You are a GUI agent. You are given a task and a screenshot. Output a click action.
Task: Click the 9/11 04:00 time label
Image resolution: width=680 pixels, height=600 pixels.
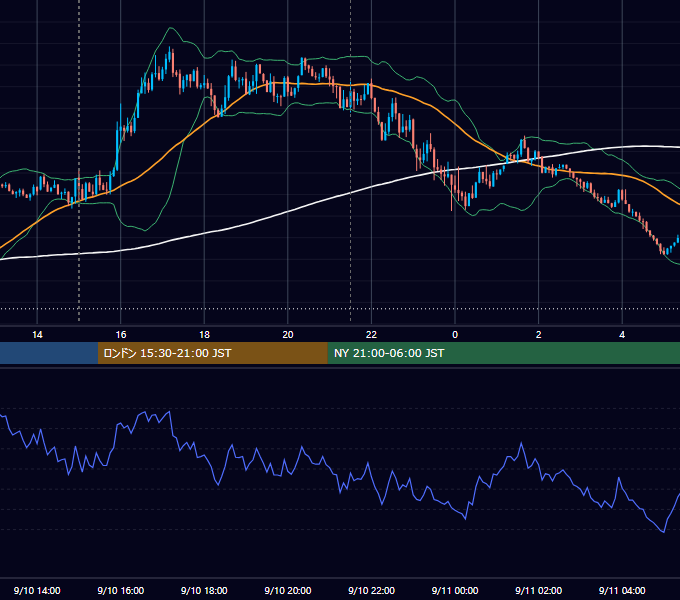(x=622, y=590)
